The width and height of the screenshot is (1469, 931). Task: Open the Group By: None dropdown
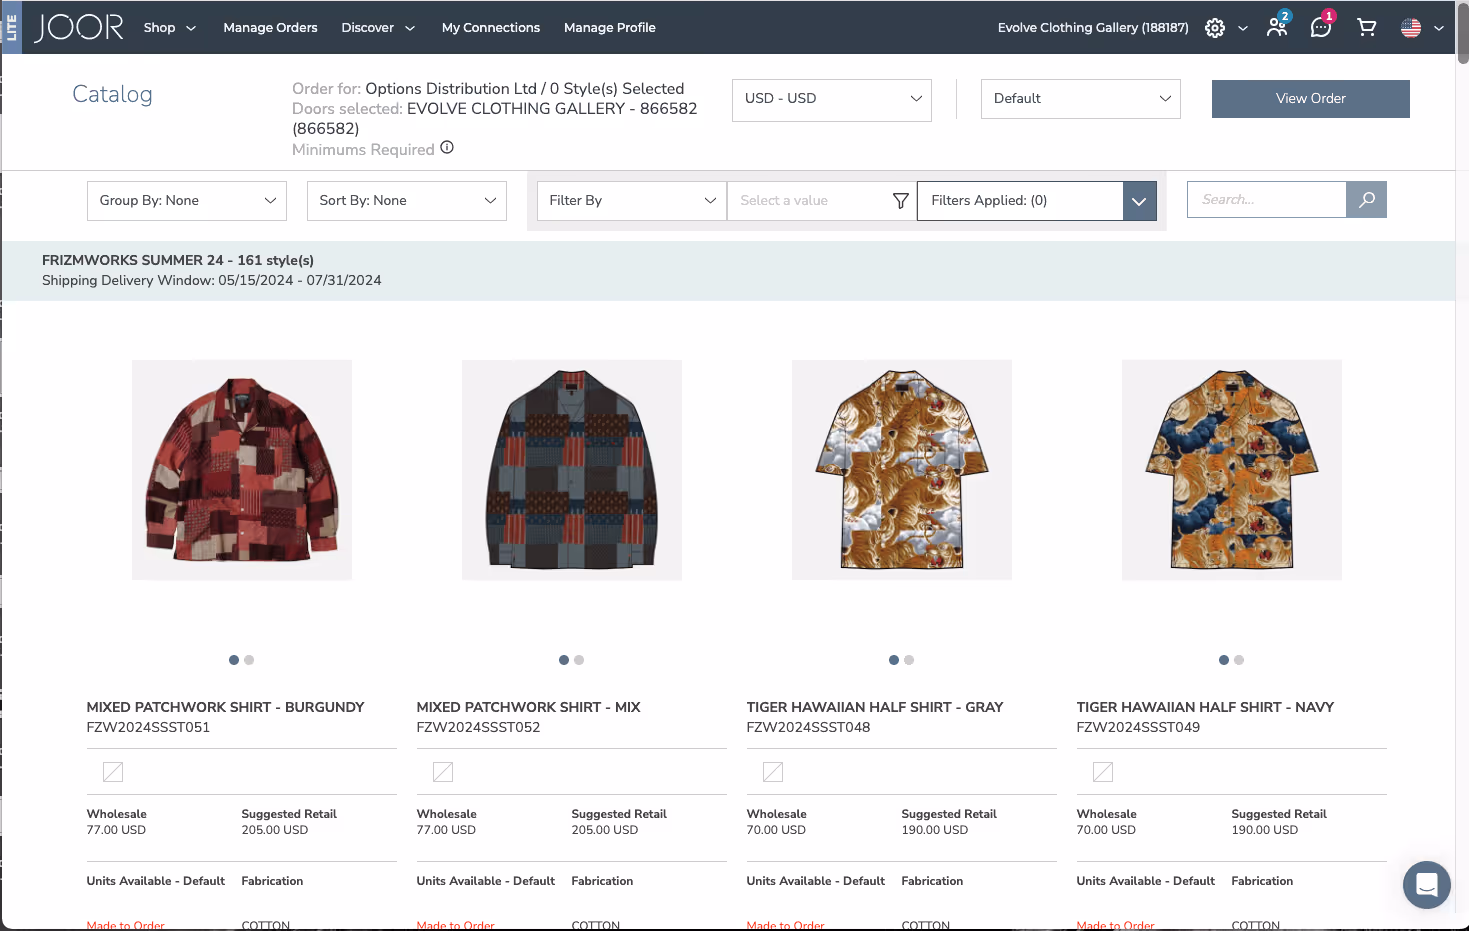pos(187,201)
